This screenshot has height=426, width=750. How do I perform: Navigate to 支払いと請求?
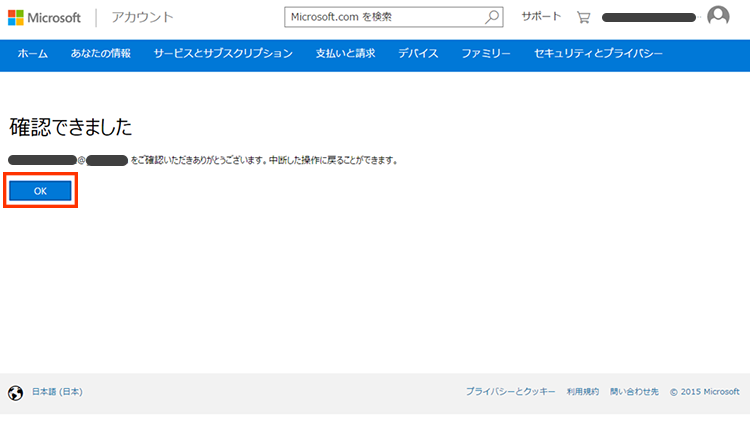point(345,53)
